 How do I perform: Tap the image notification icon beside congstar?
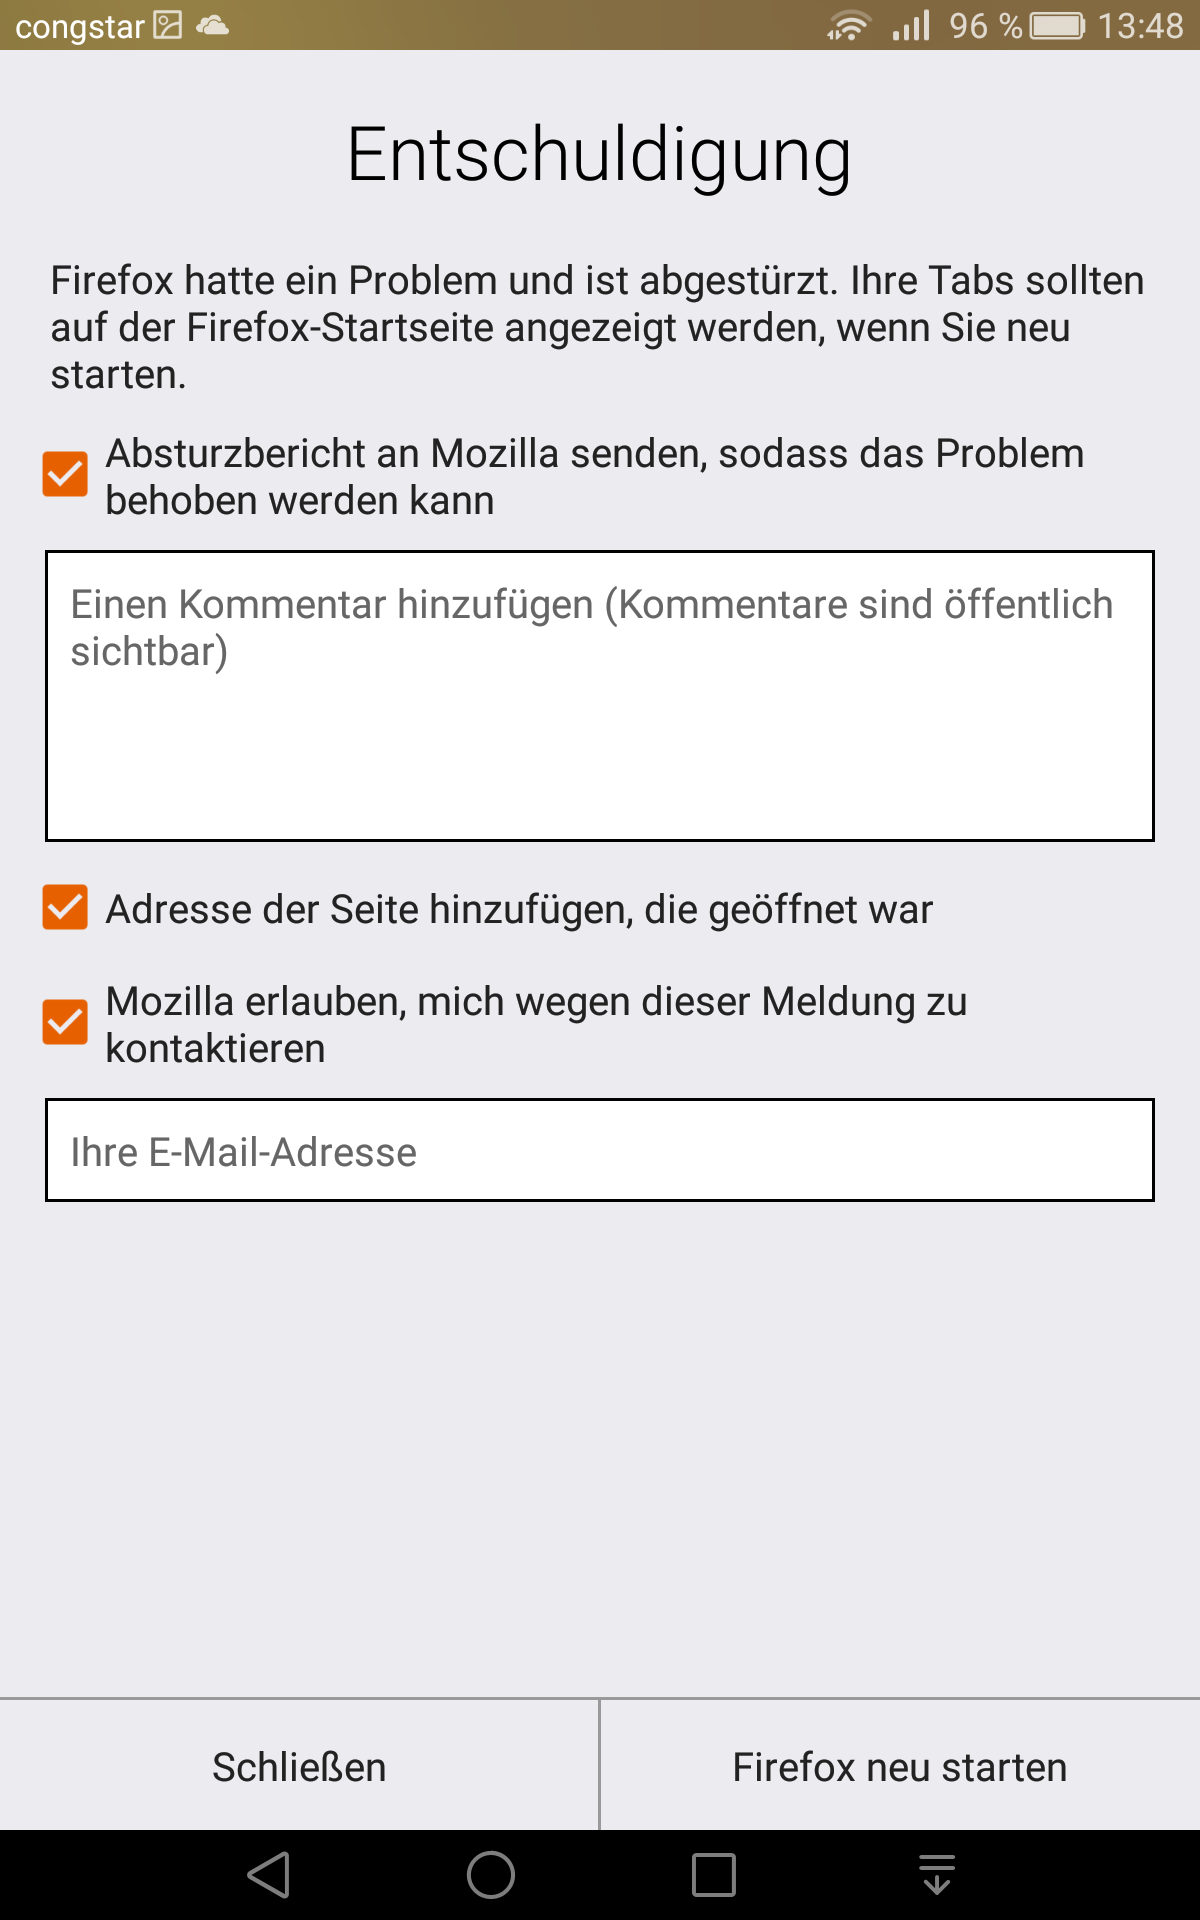coord(168,26)
